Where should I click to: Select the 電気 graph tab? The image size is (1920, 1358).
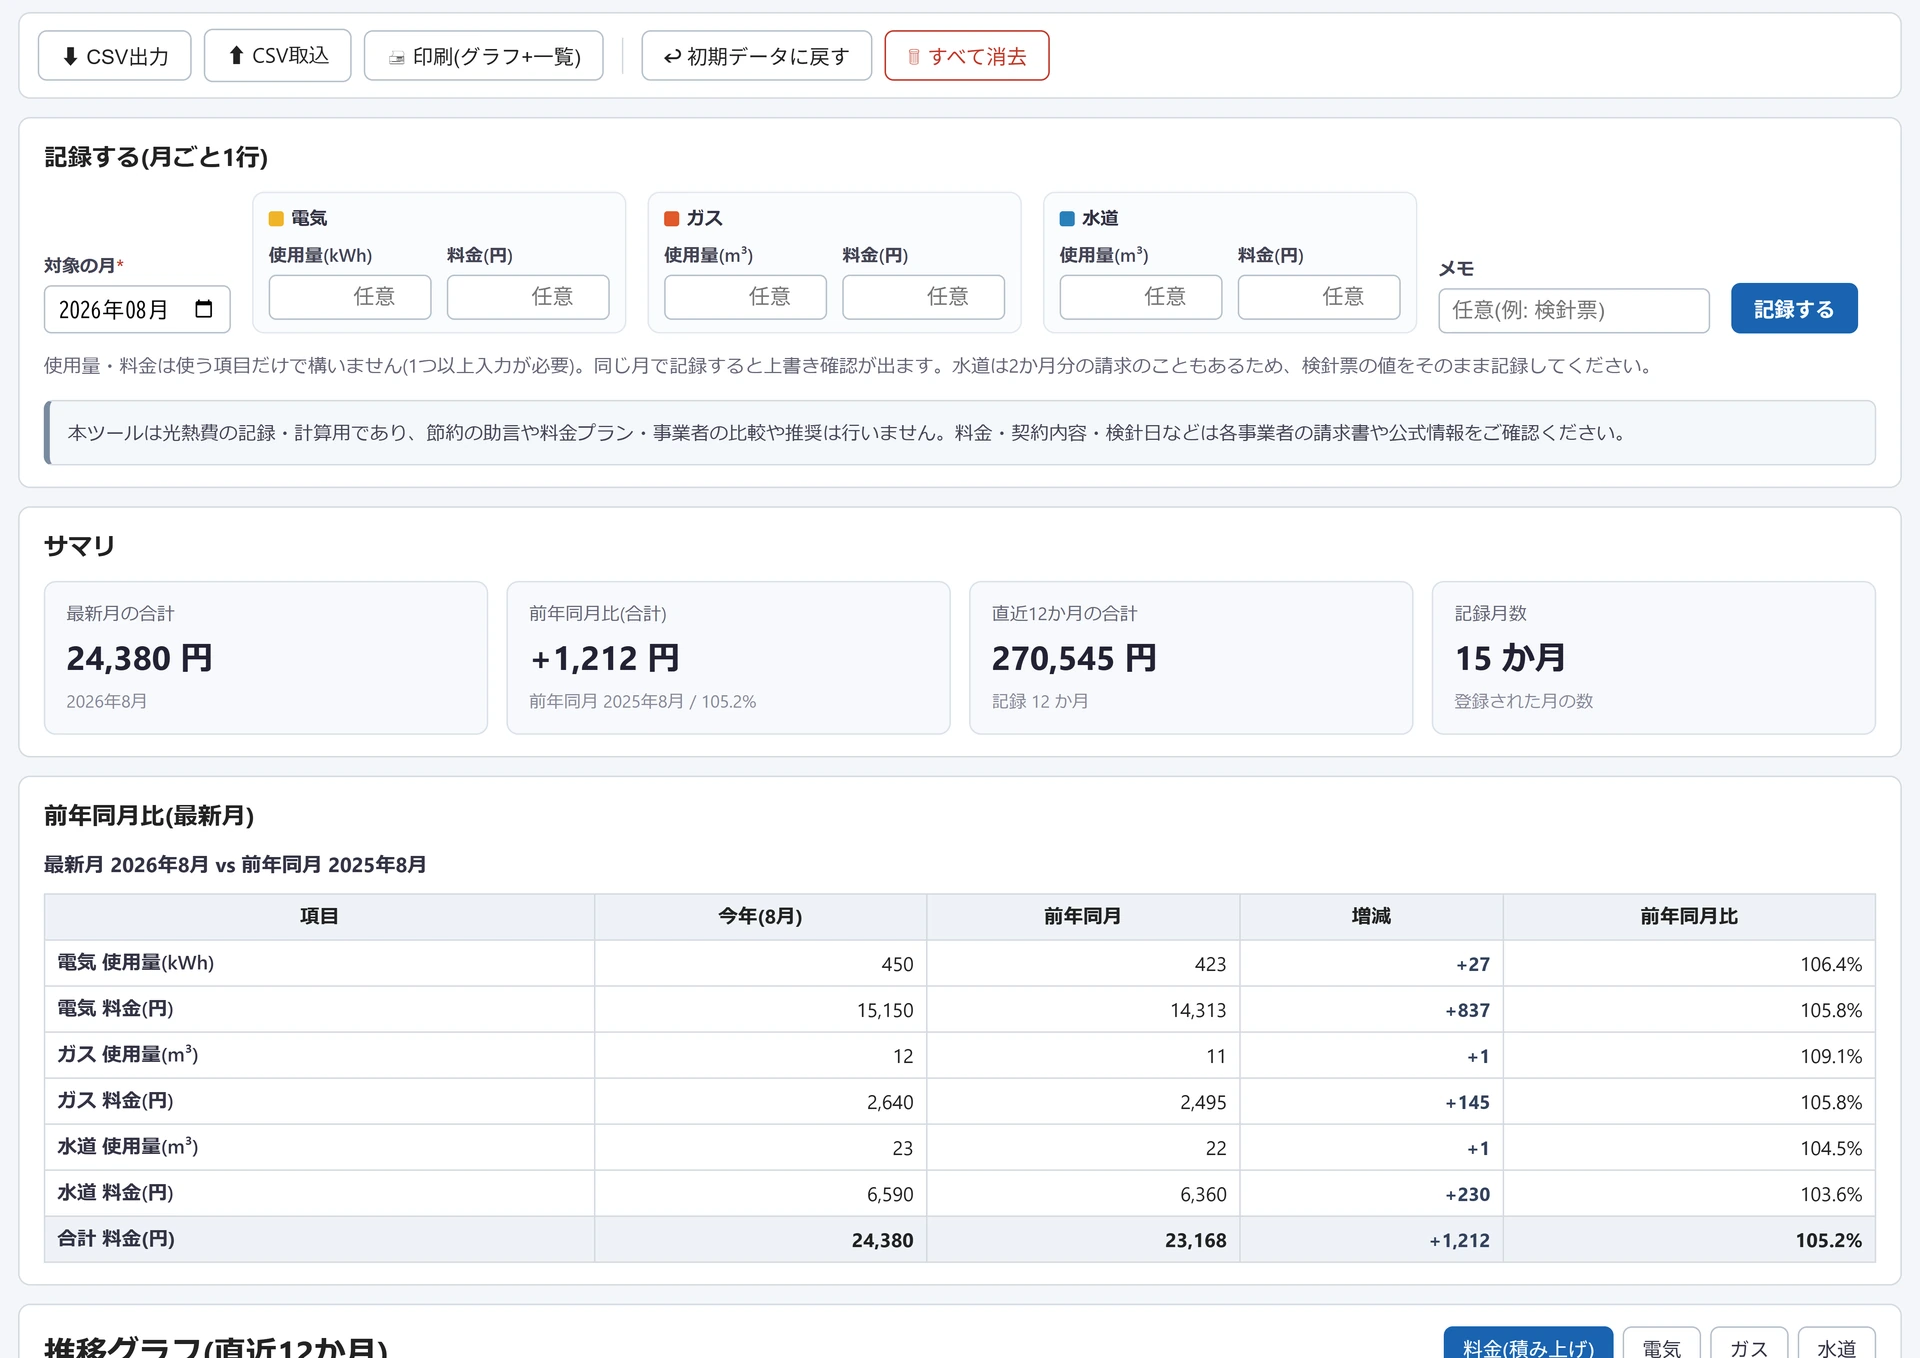click(x=1662, y=1344)
